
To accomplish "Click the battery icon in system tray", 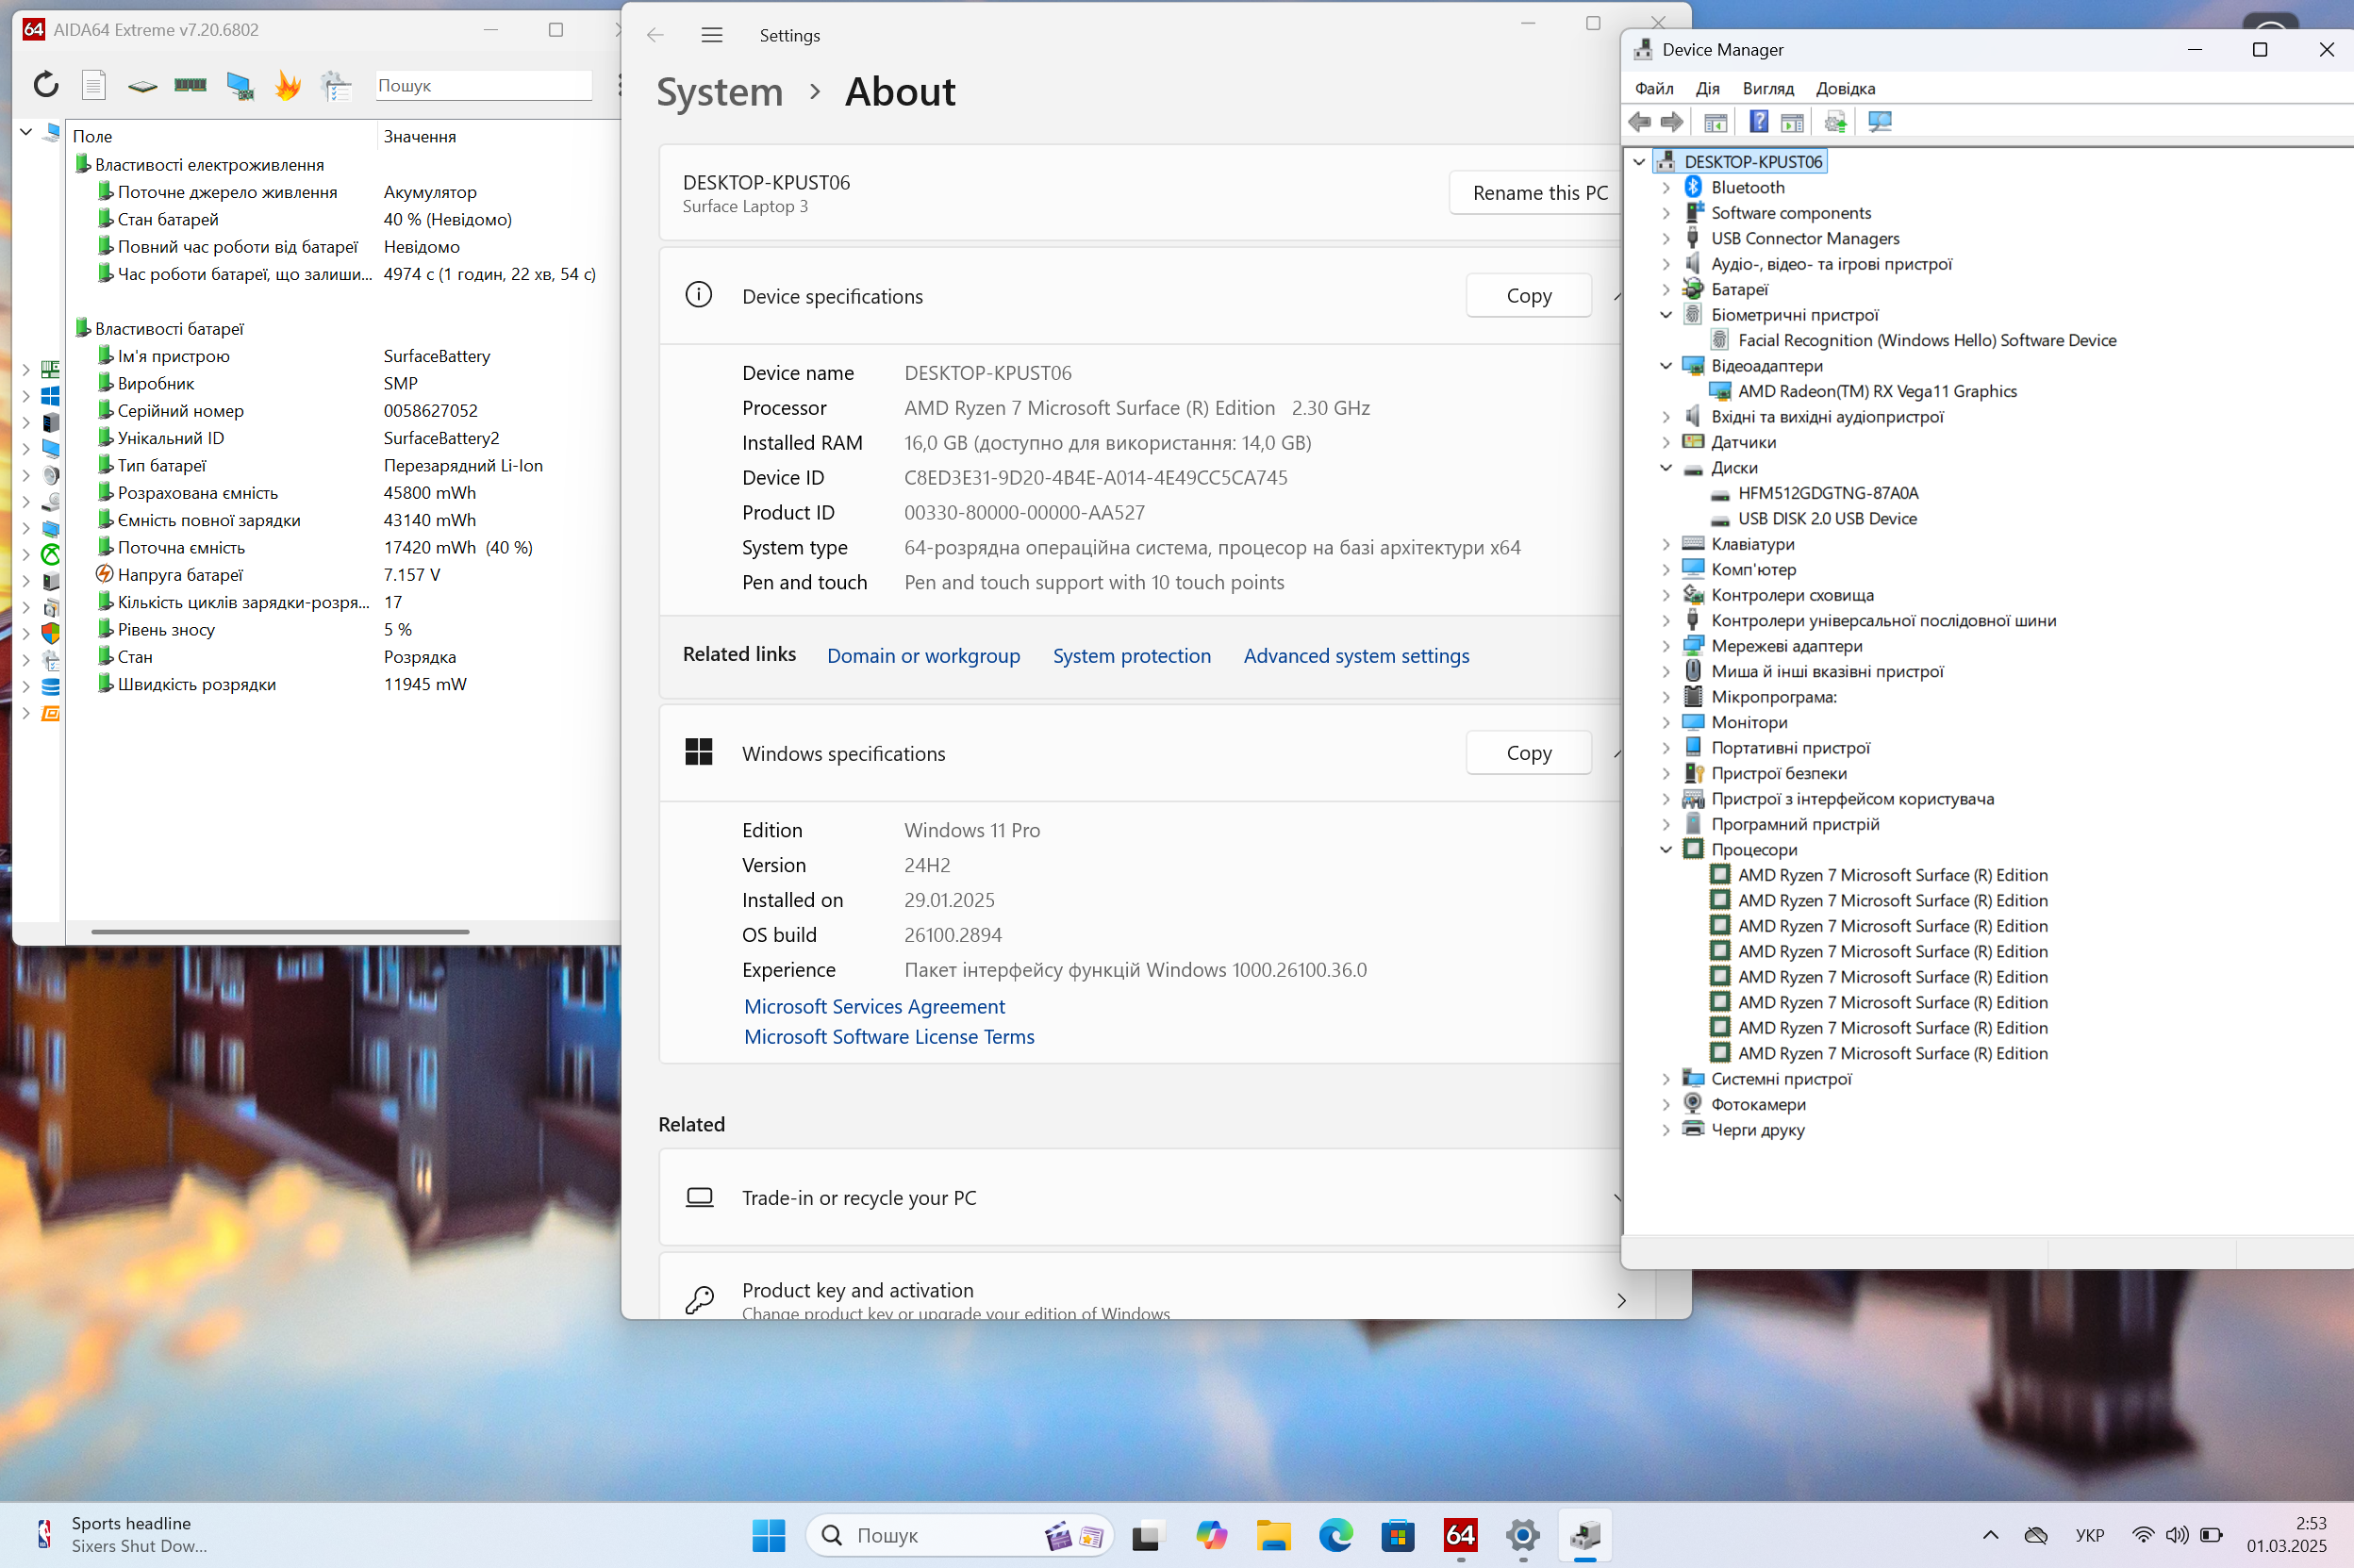I will (x=2212, y=1535).
